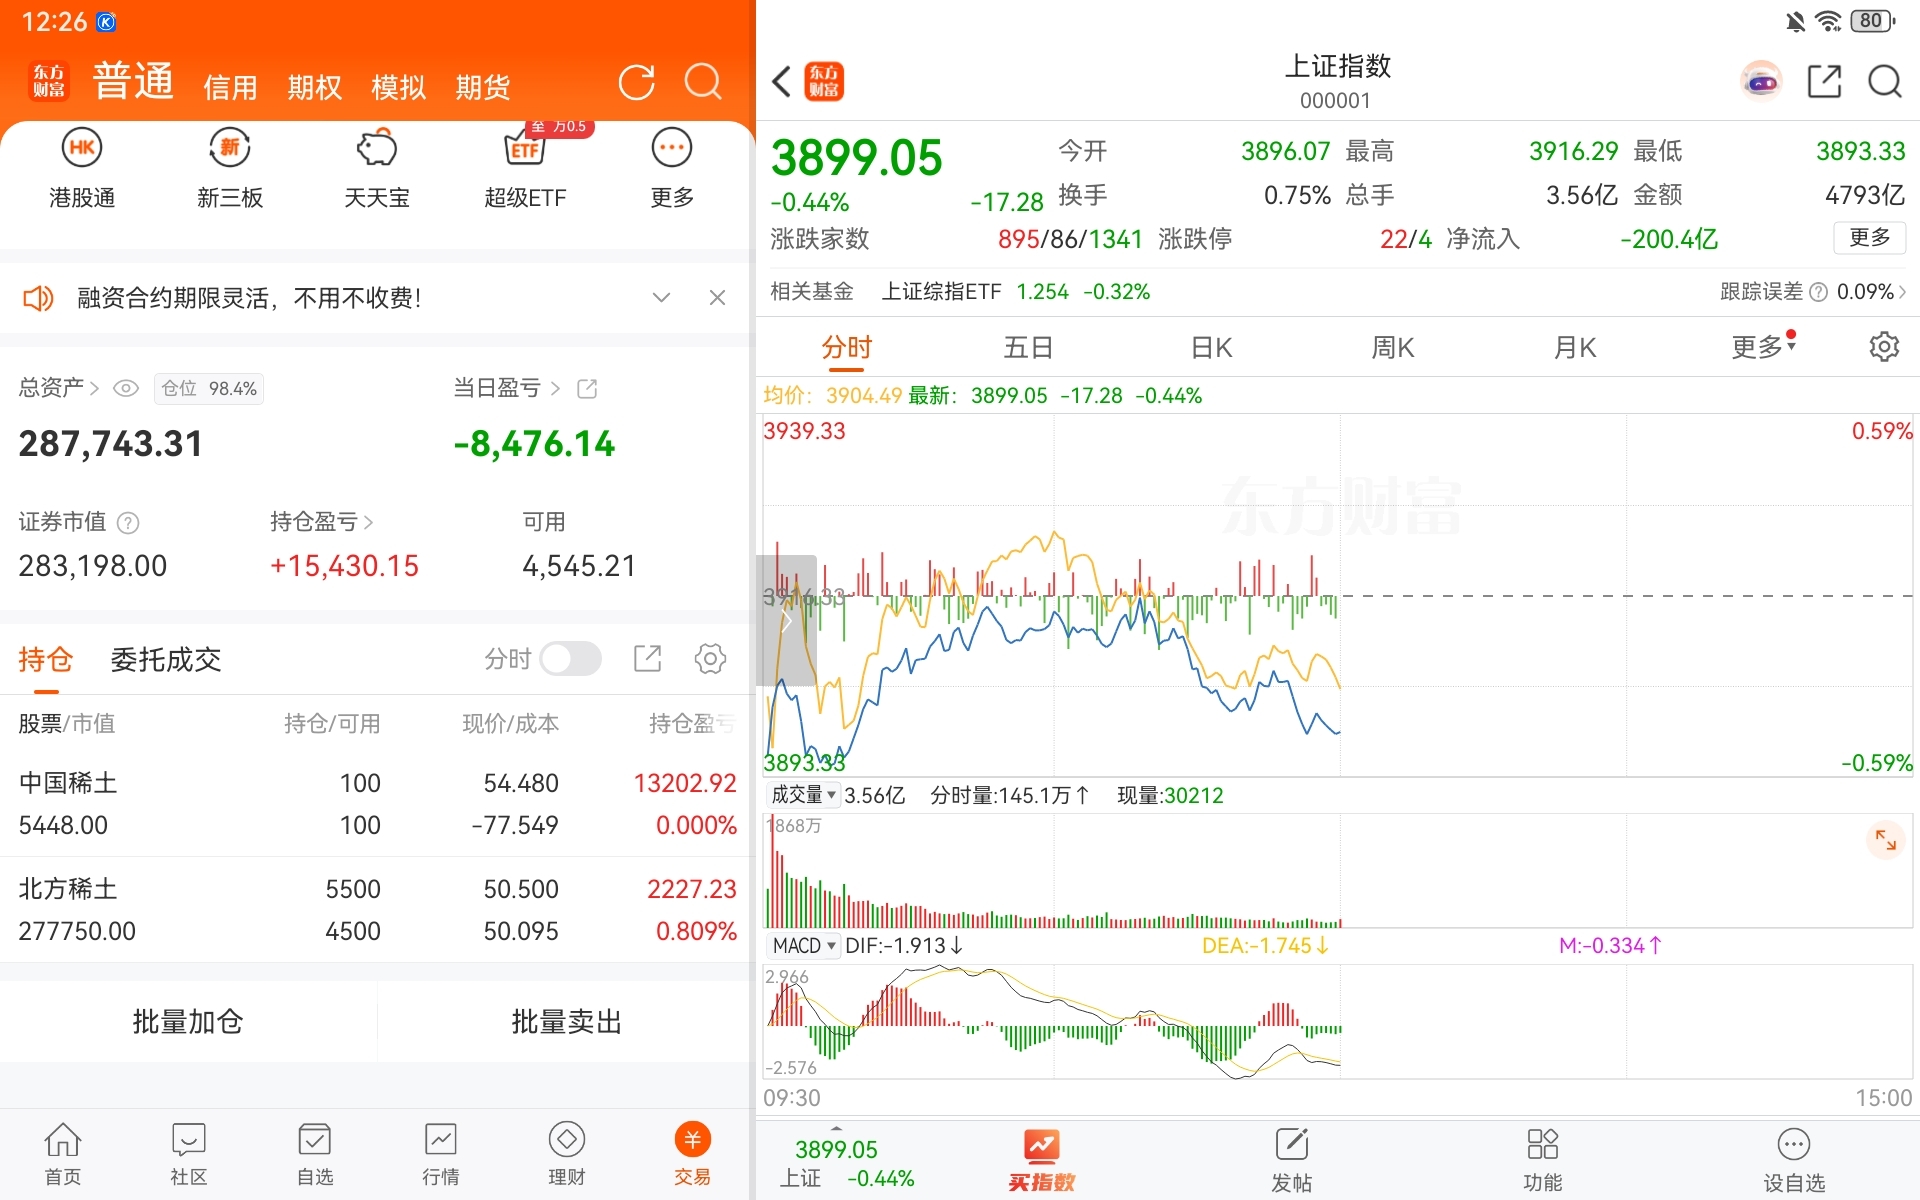Click 更多 button beside 净流入
This screenshot has height=1200, width=1920.
coord(1868,238)
